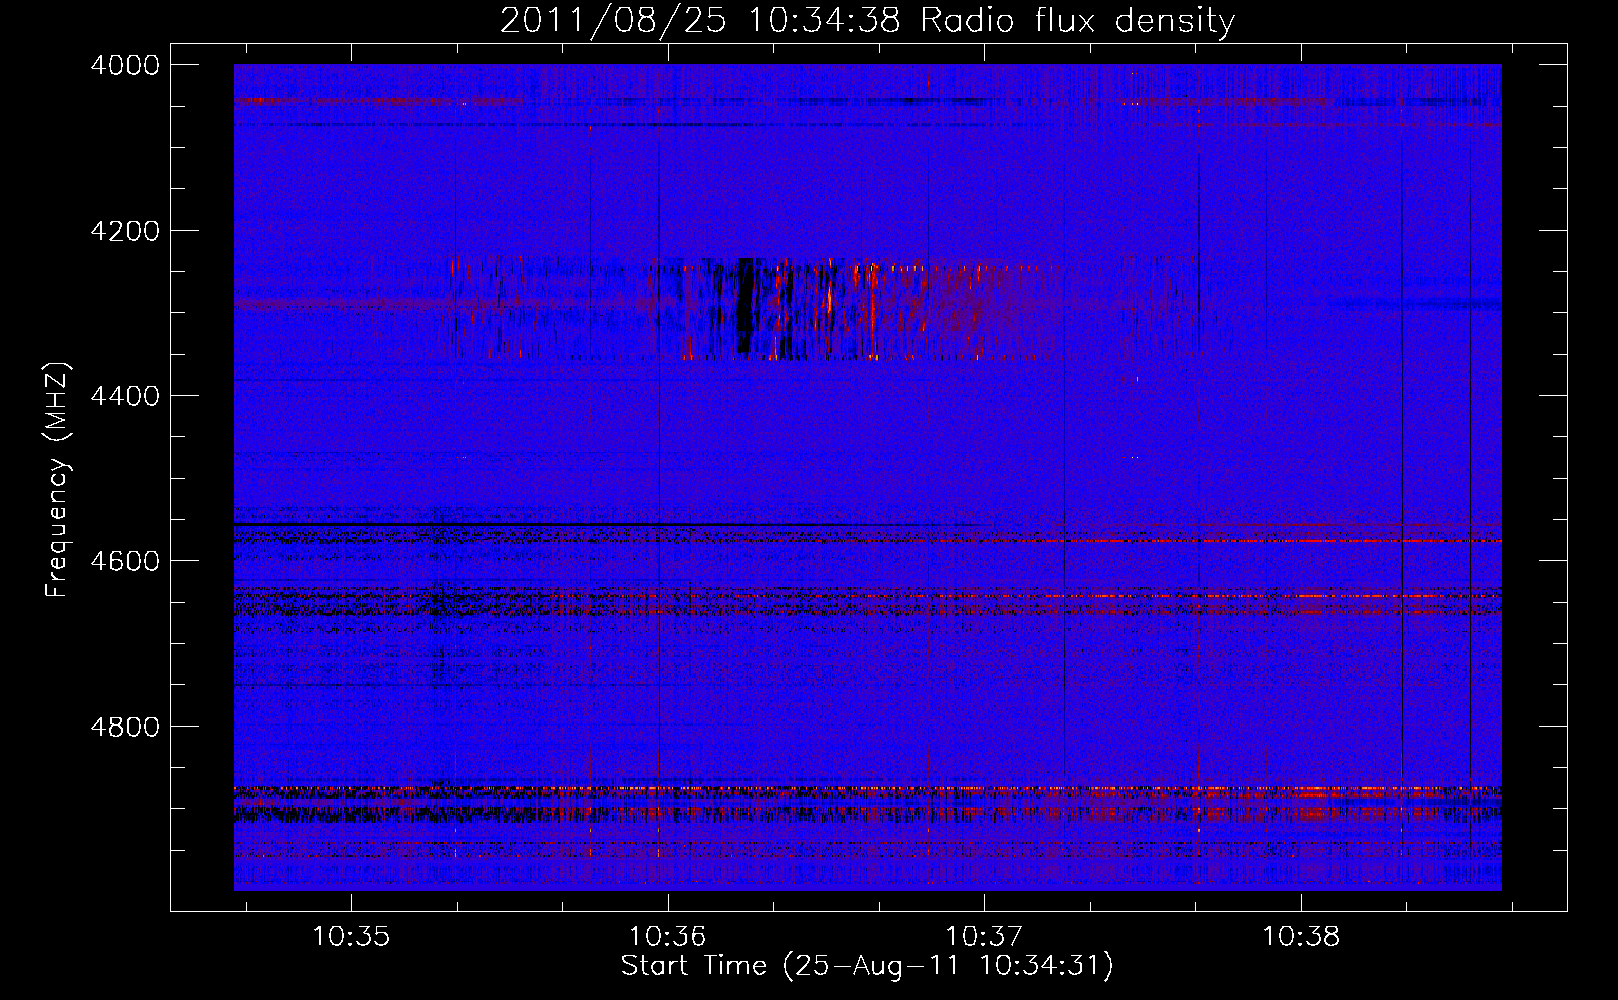Click the 10:37 time tick label
This screenshot has height=1000, width=1618.
tap(984, 937)
